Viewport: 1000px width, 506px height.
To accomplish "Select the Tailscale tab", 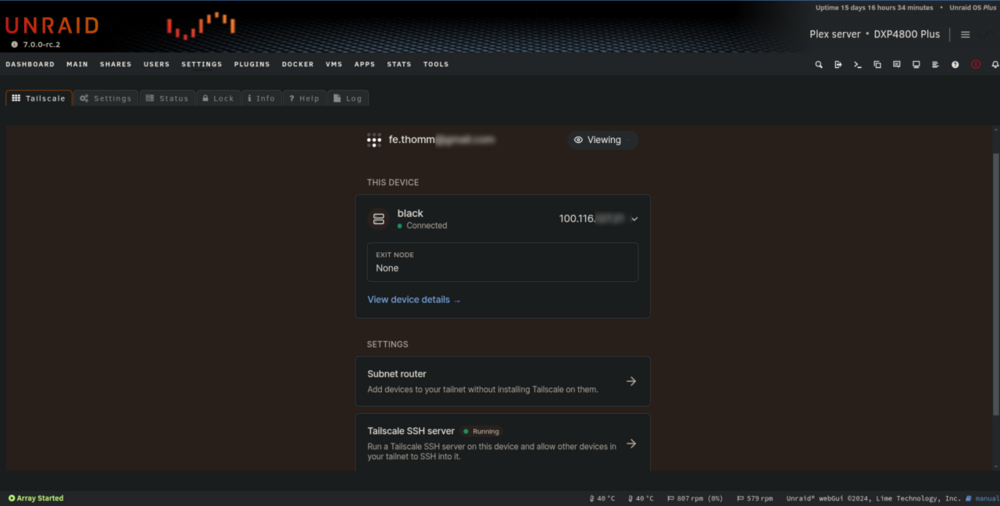I will coord(39,98).
